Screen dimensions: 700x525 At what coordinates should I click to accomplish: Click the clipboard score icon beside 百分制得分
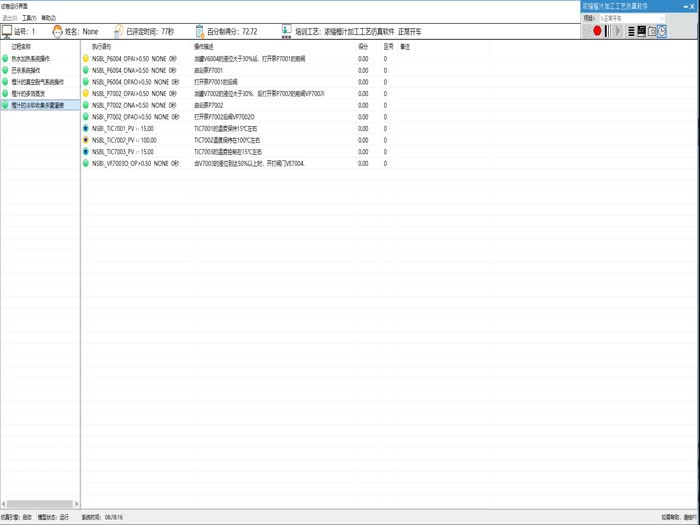coord(199,32)
